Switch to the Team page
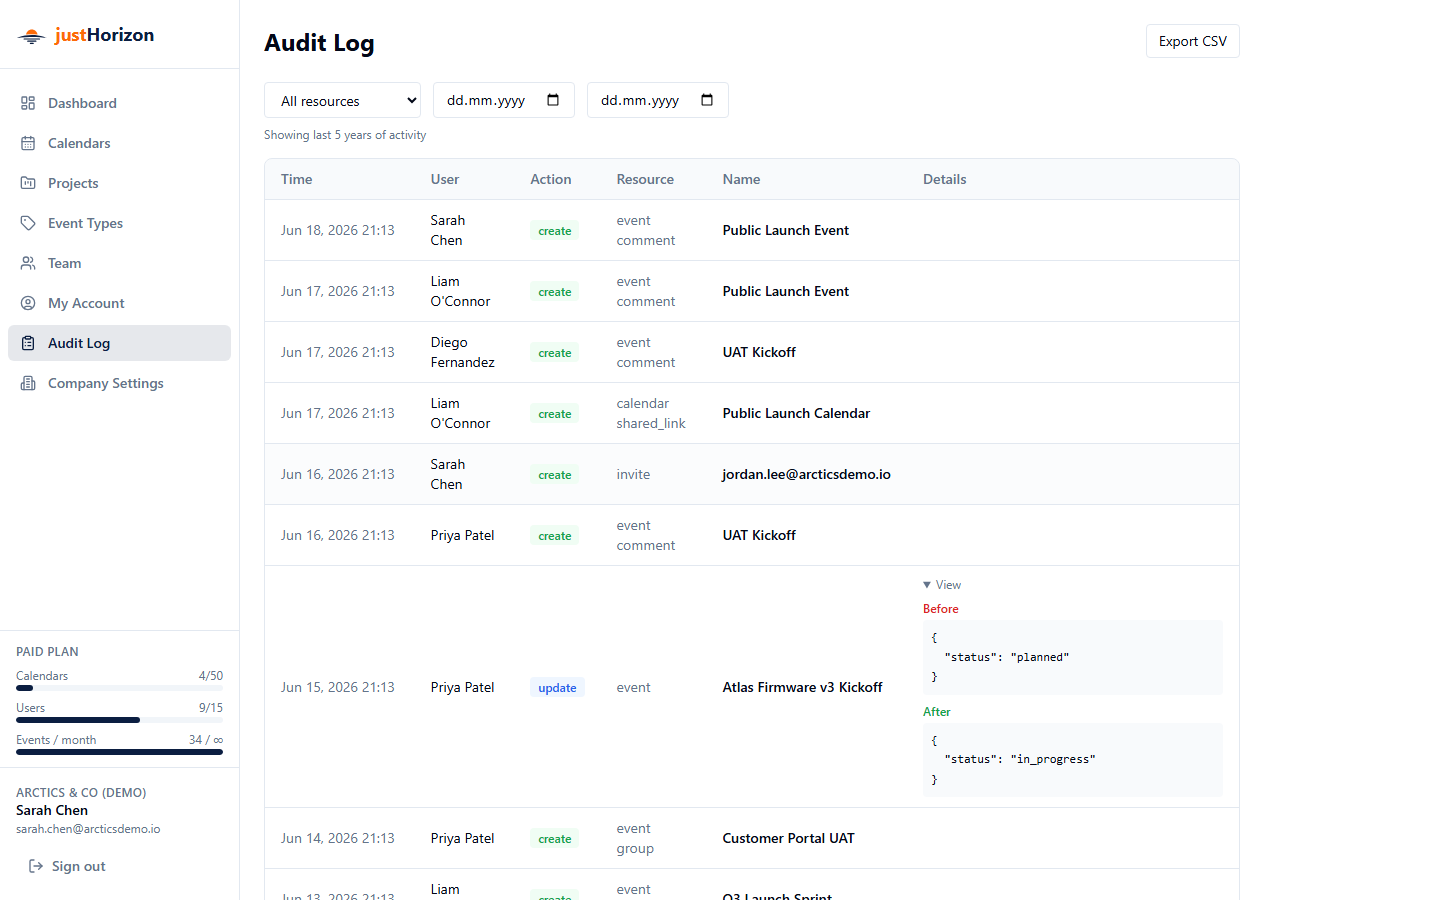The image size is (1440, 900). pos(119,263)
